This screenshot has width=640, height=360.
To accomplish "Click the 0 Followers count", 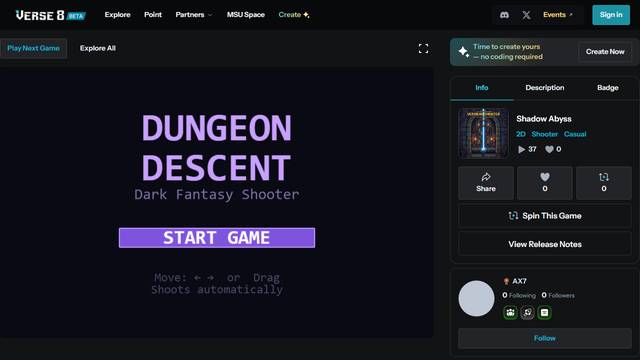I will tap(558, 295).
